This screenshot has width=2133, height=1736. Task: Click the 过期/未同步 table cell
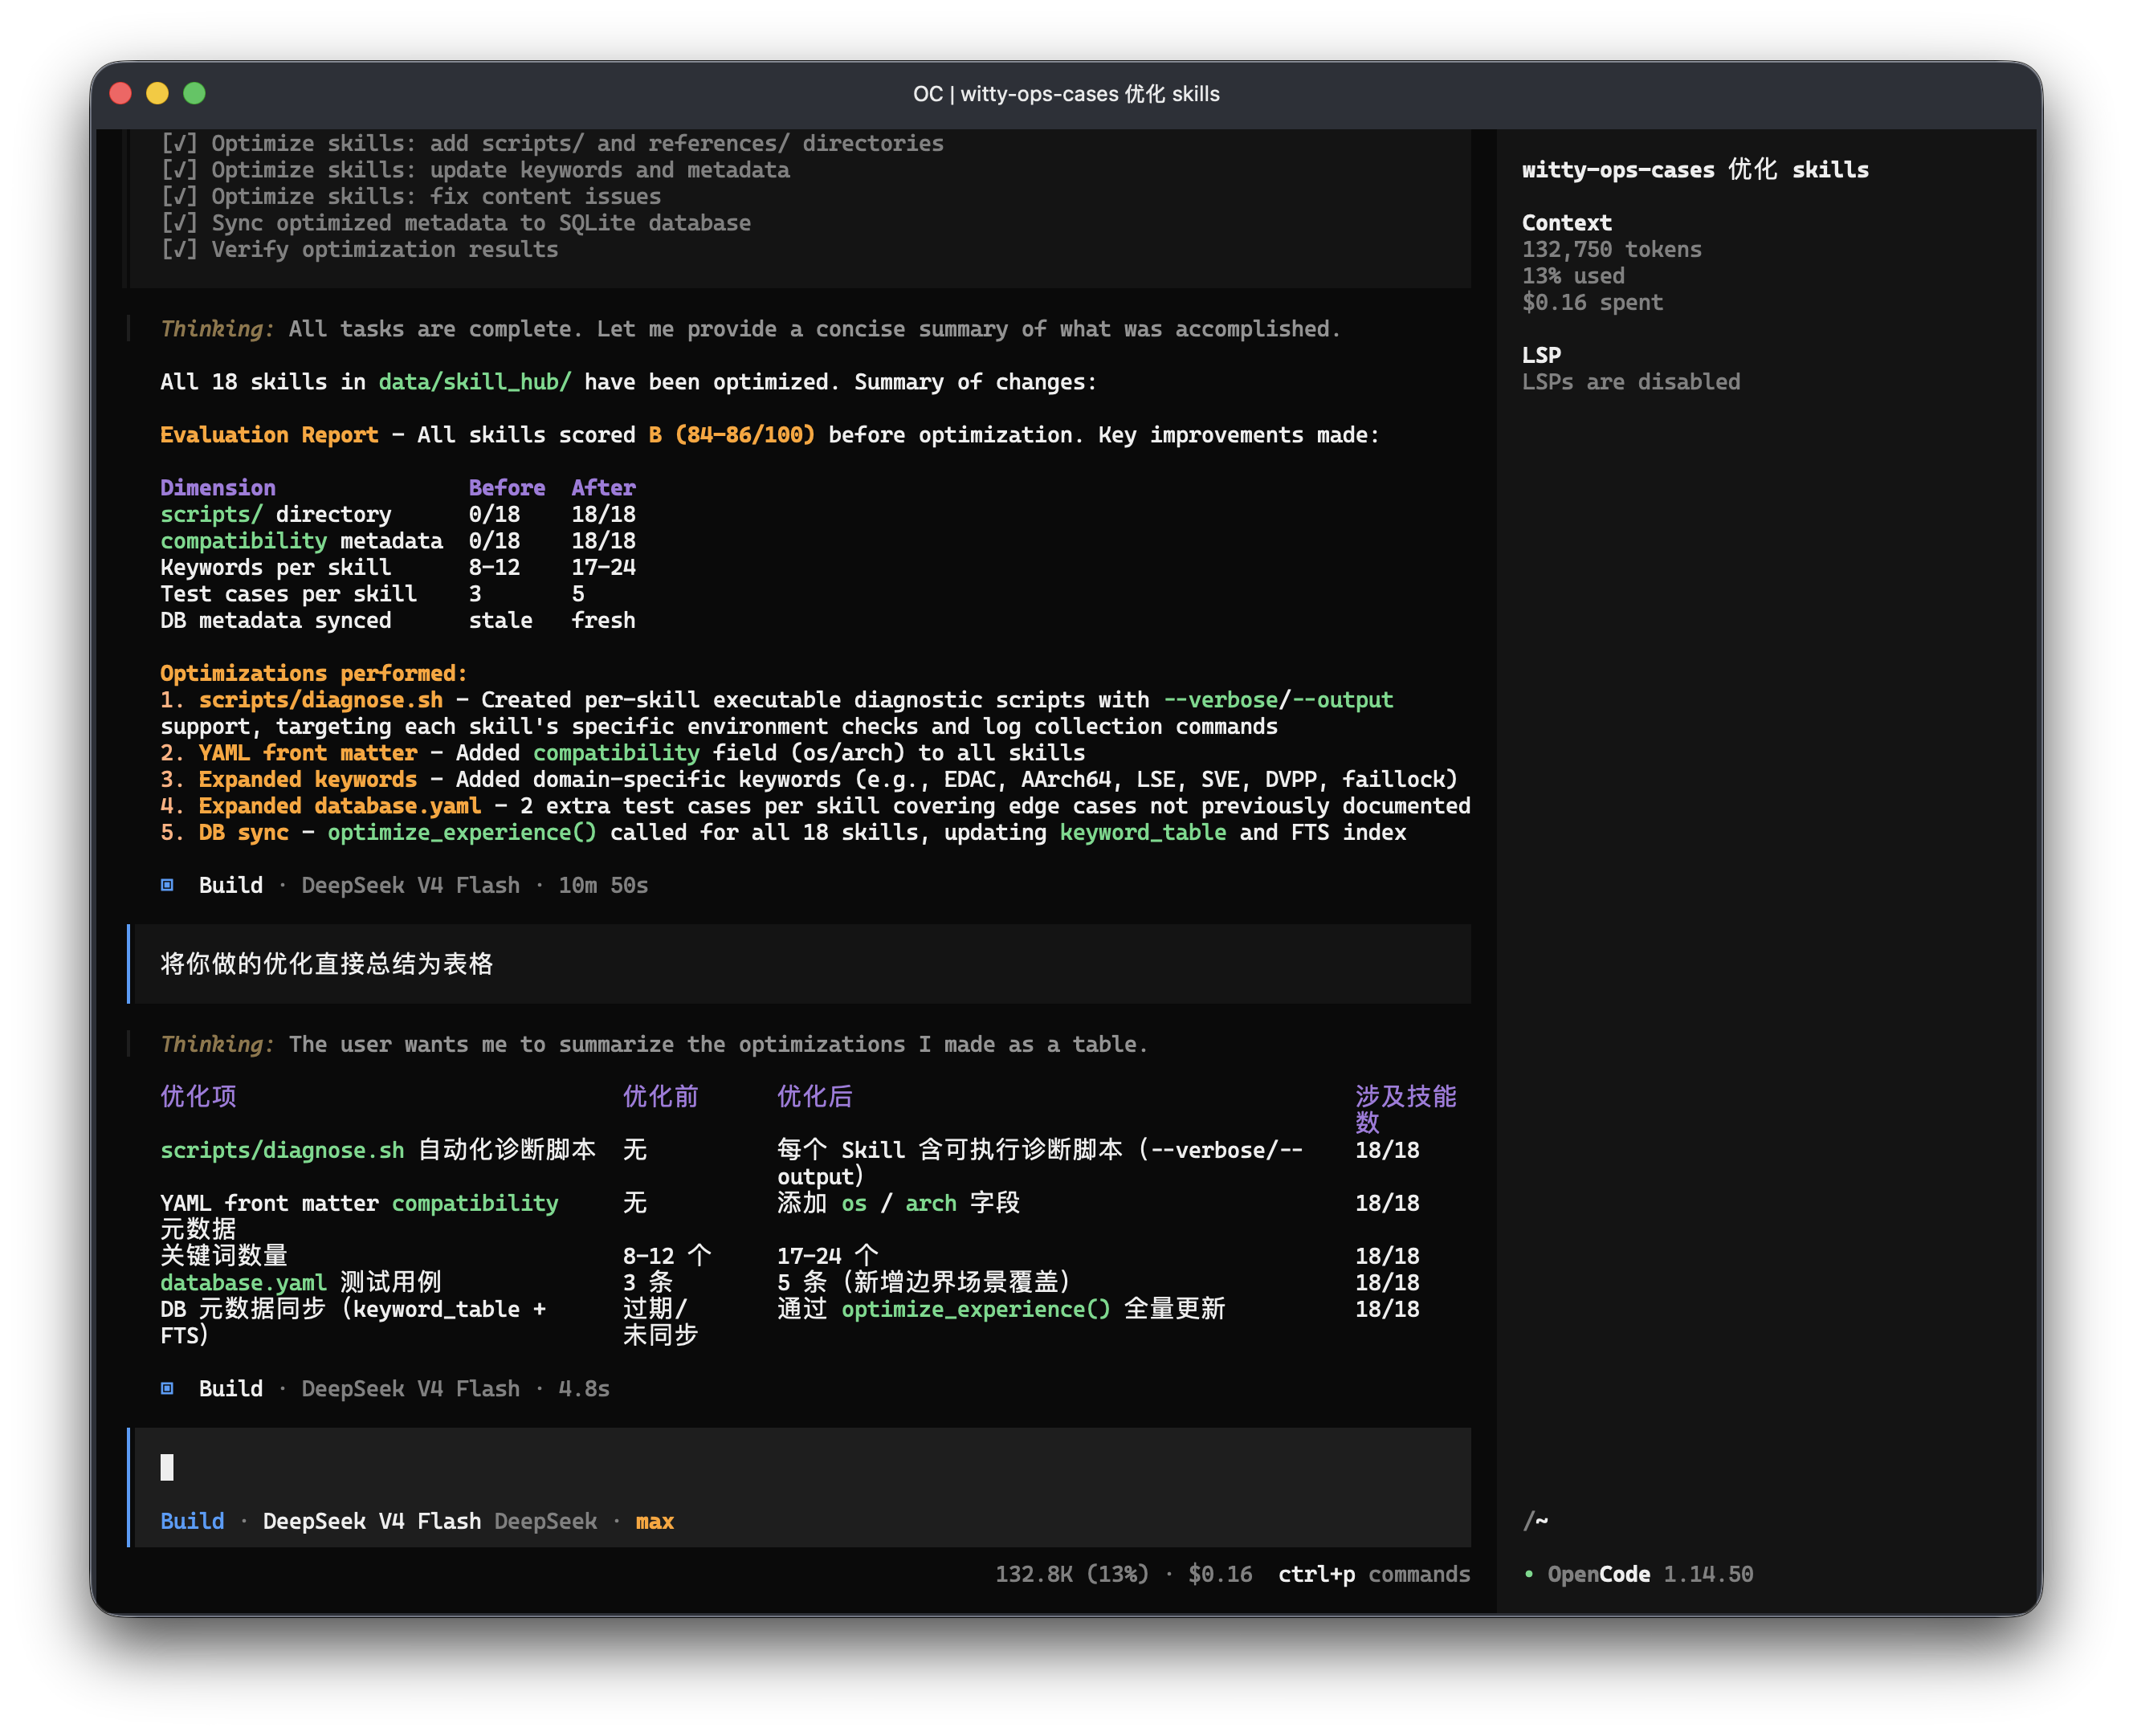[661, 1322]
